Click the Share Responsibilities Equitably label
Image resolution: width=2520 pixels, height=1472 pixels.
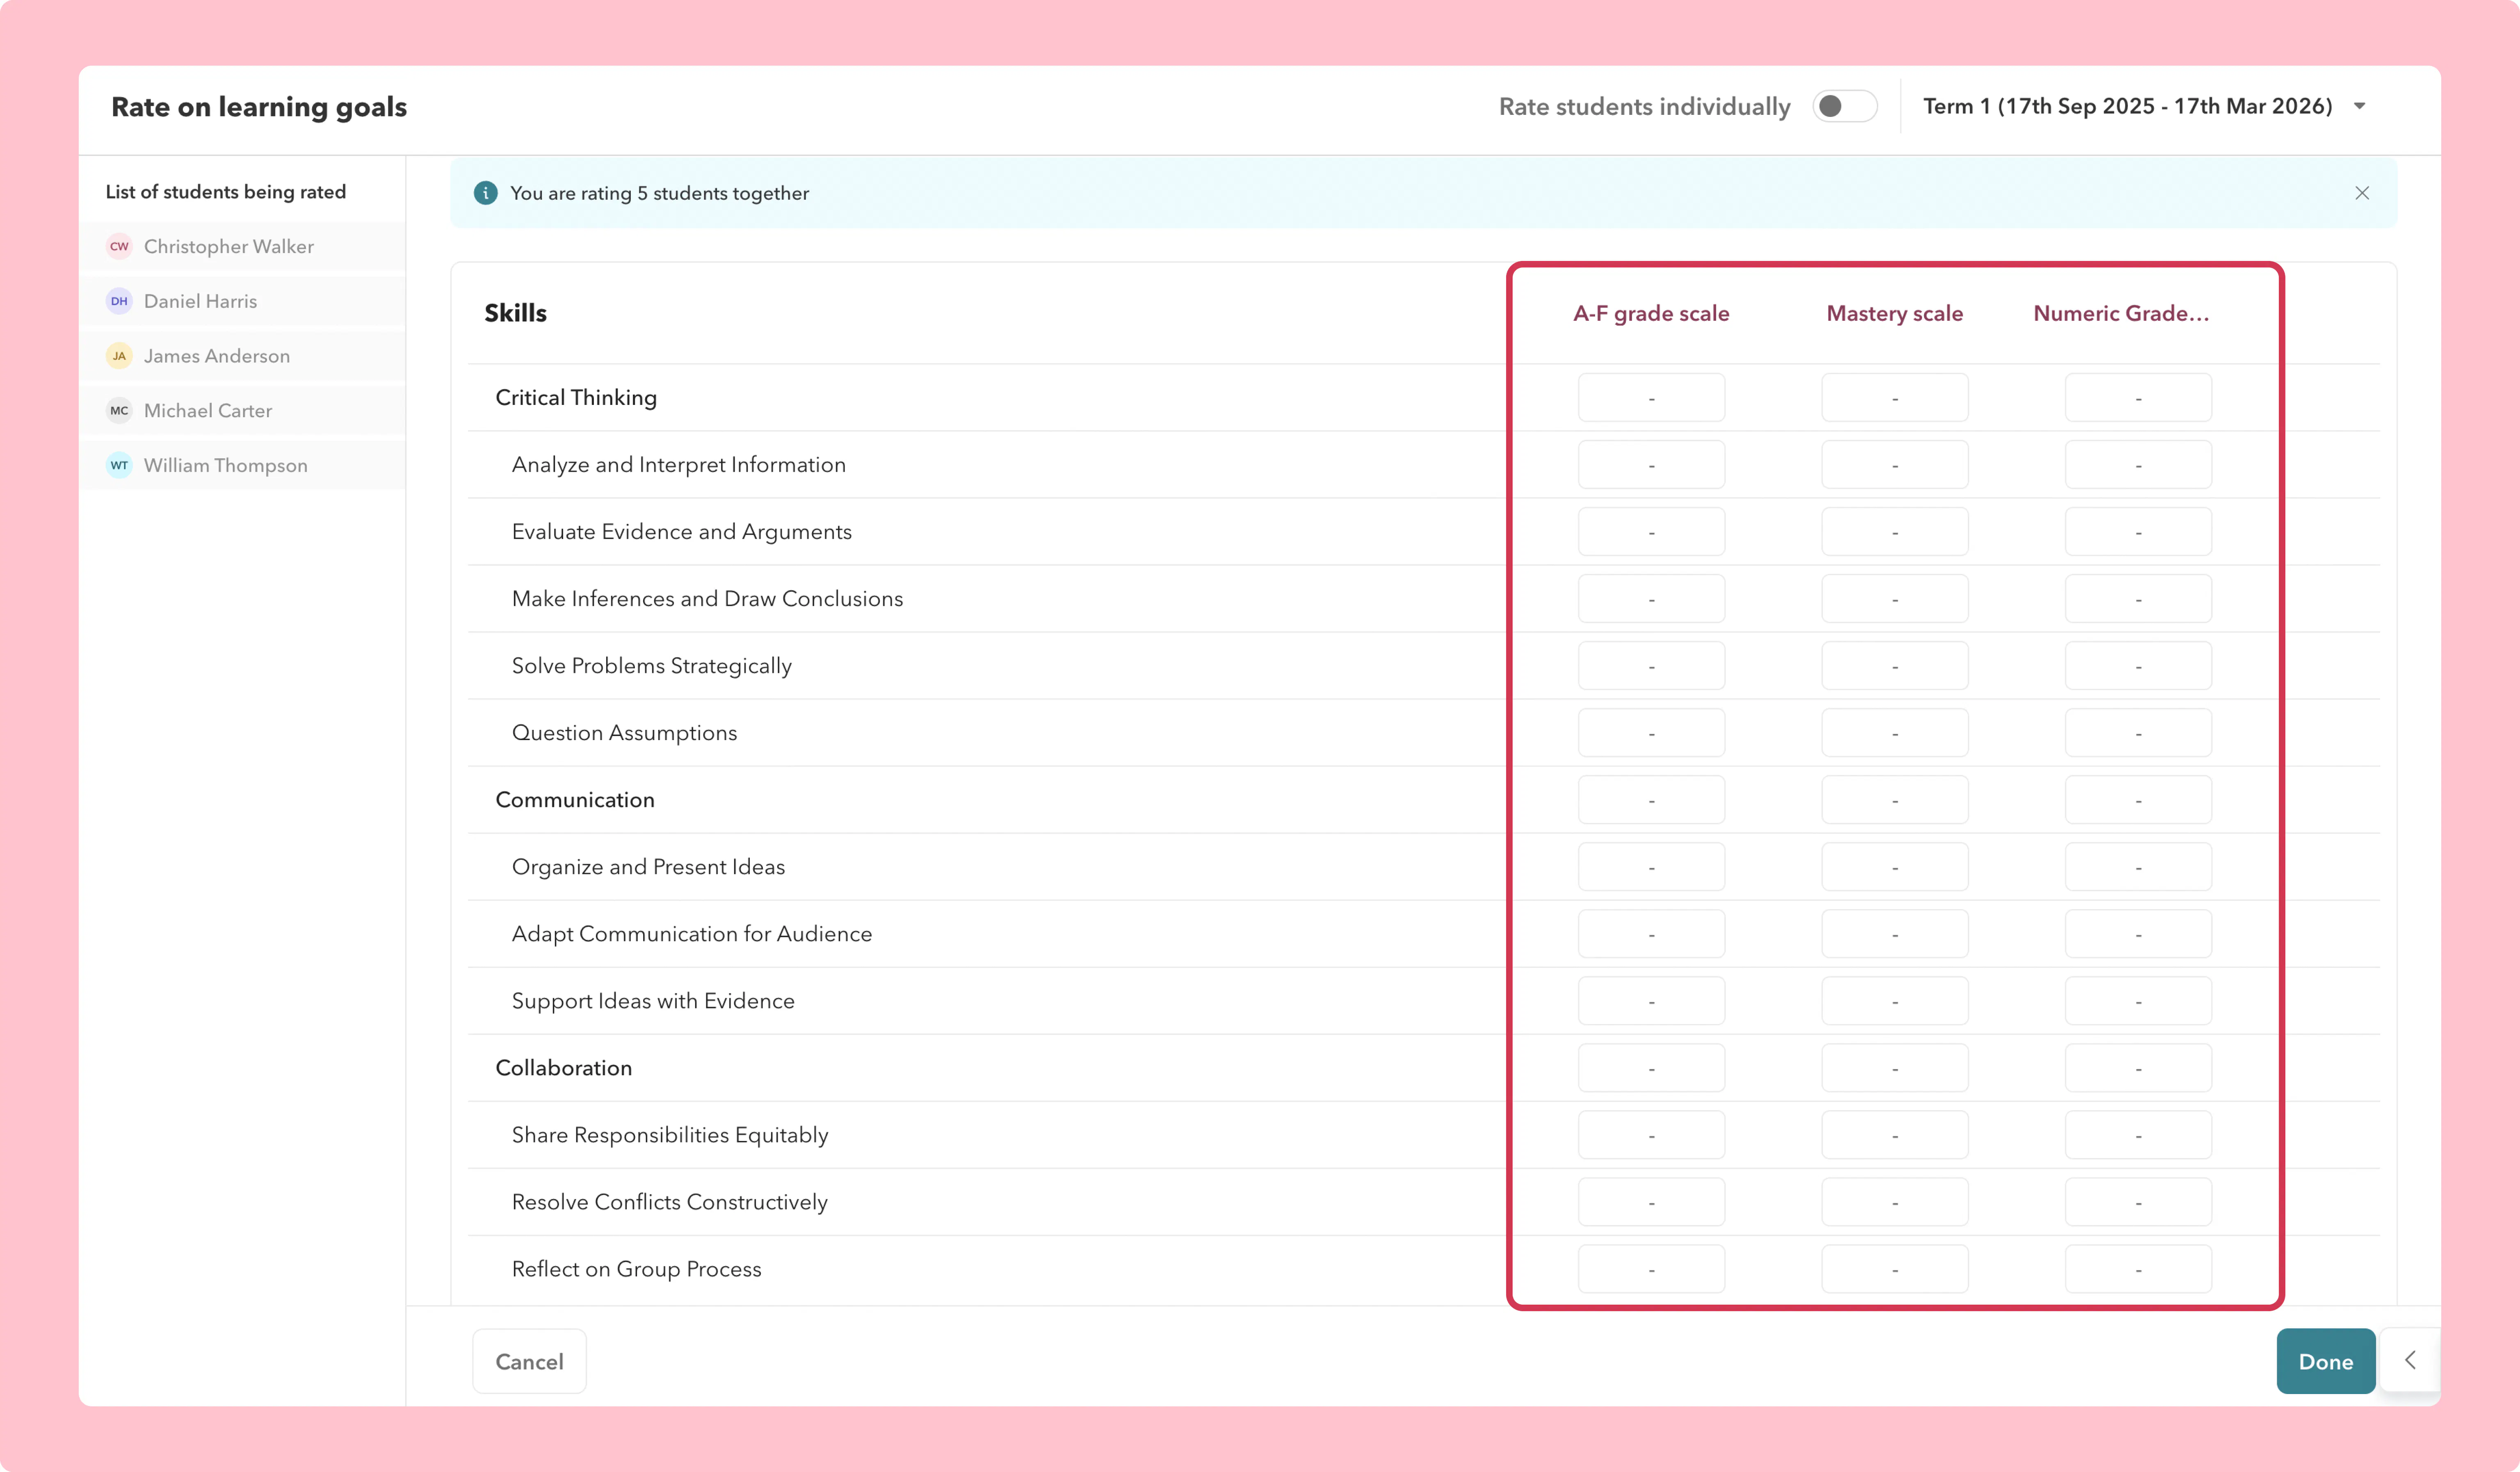pos(670,1135)
